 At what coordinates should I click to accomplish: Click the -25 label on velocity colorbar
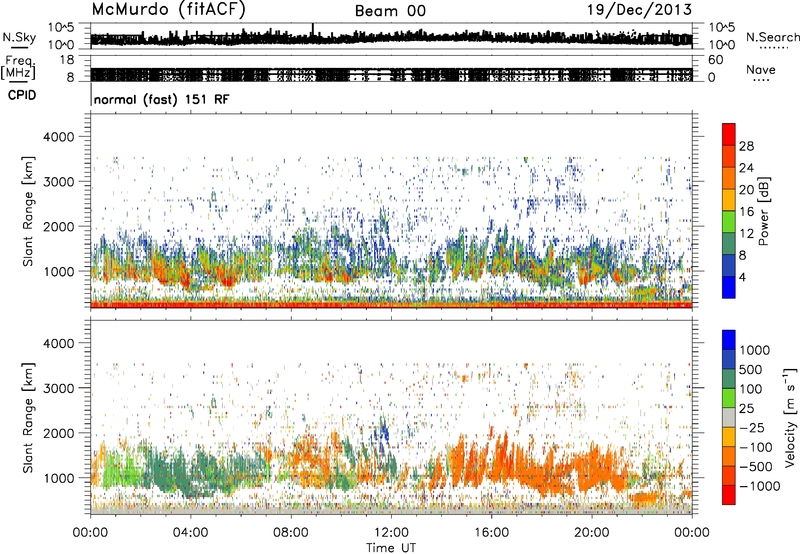752,427
